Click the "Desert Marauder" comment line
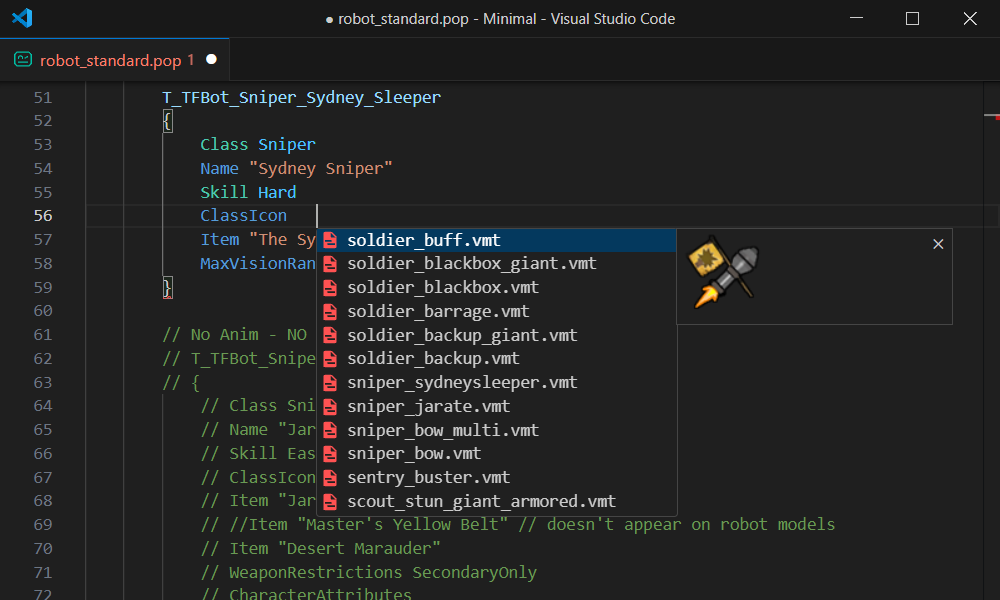 click(321, 548)
